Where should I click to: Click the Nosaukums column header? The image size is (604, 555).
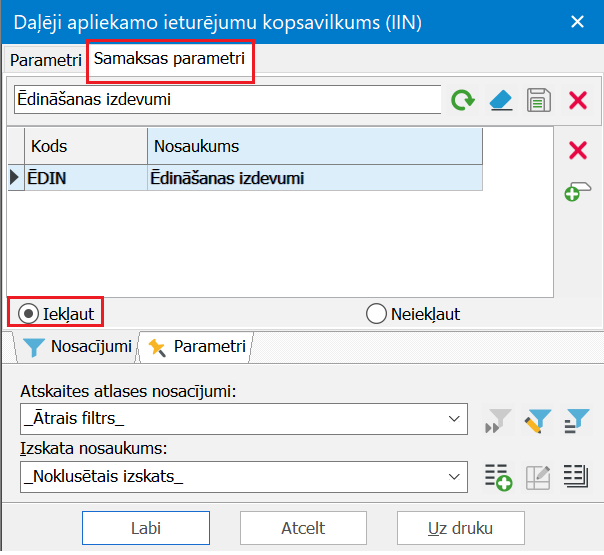(315, 146)
